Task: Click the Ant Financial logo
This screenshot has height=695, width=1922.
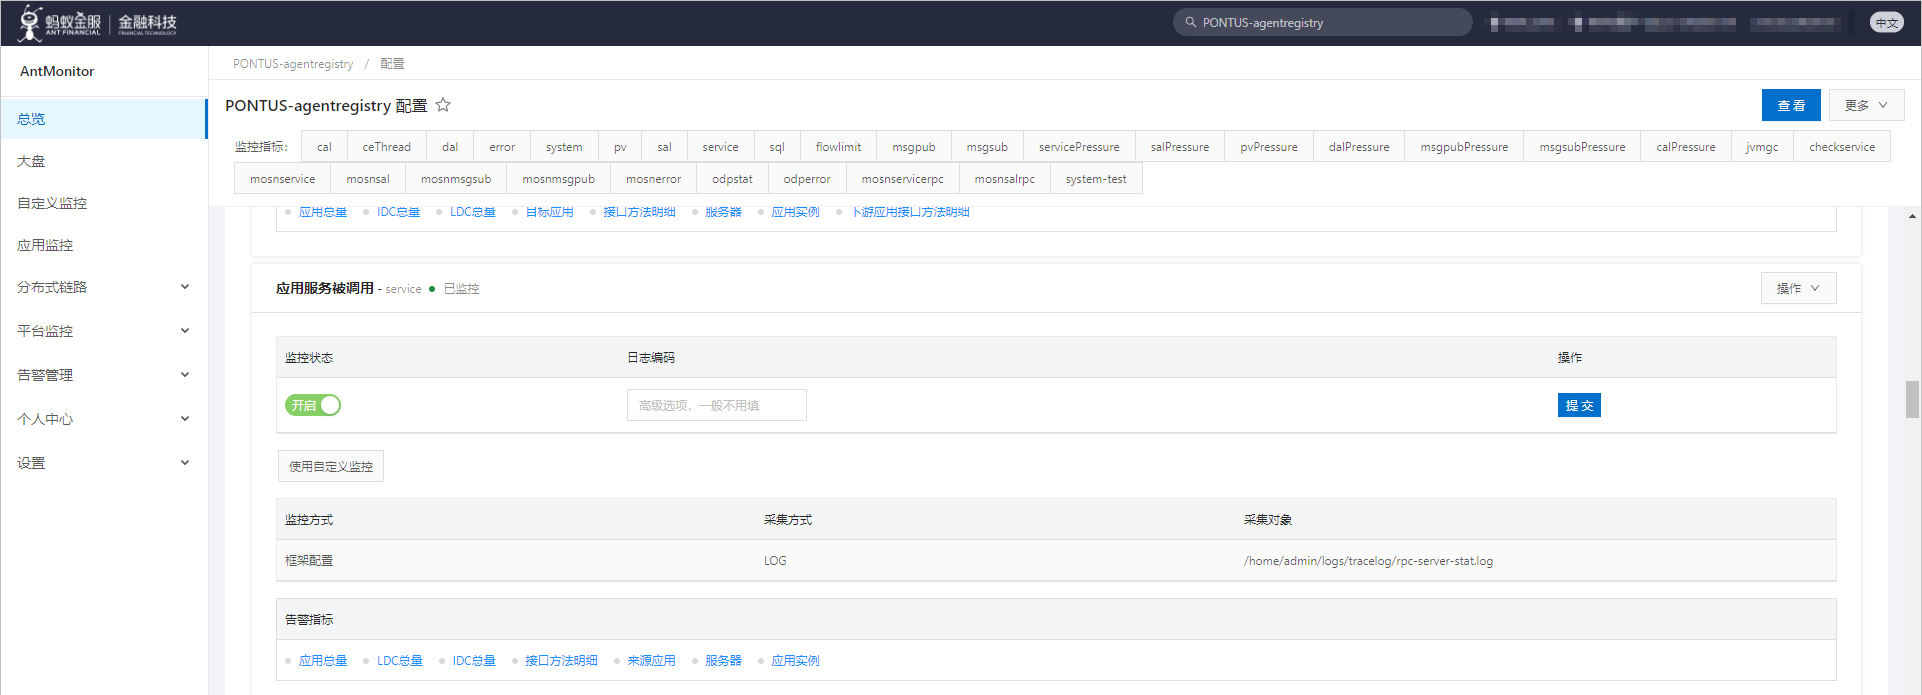Action: click(x=97, y=22)
